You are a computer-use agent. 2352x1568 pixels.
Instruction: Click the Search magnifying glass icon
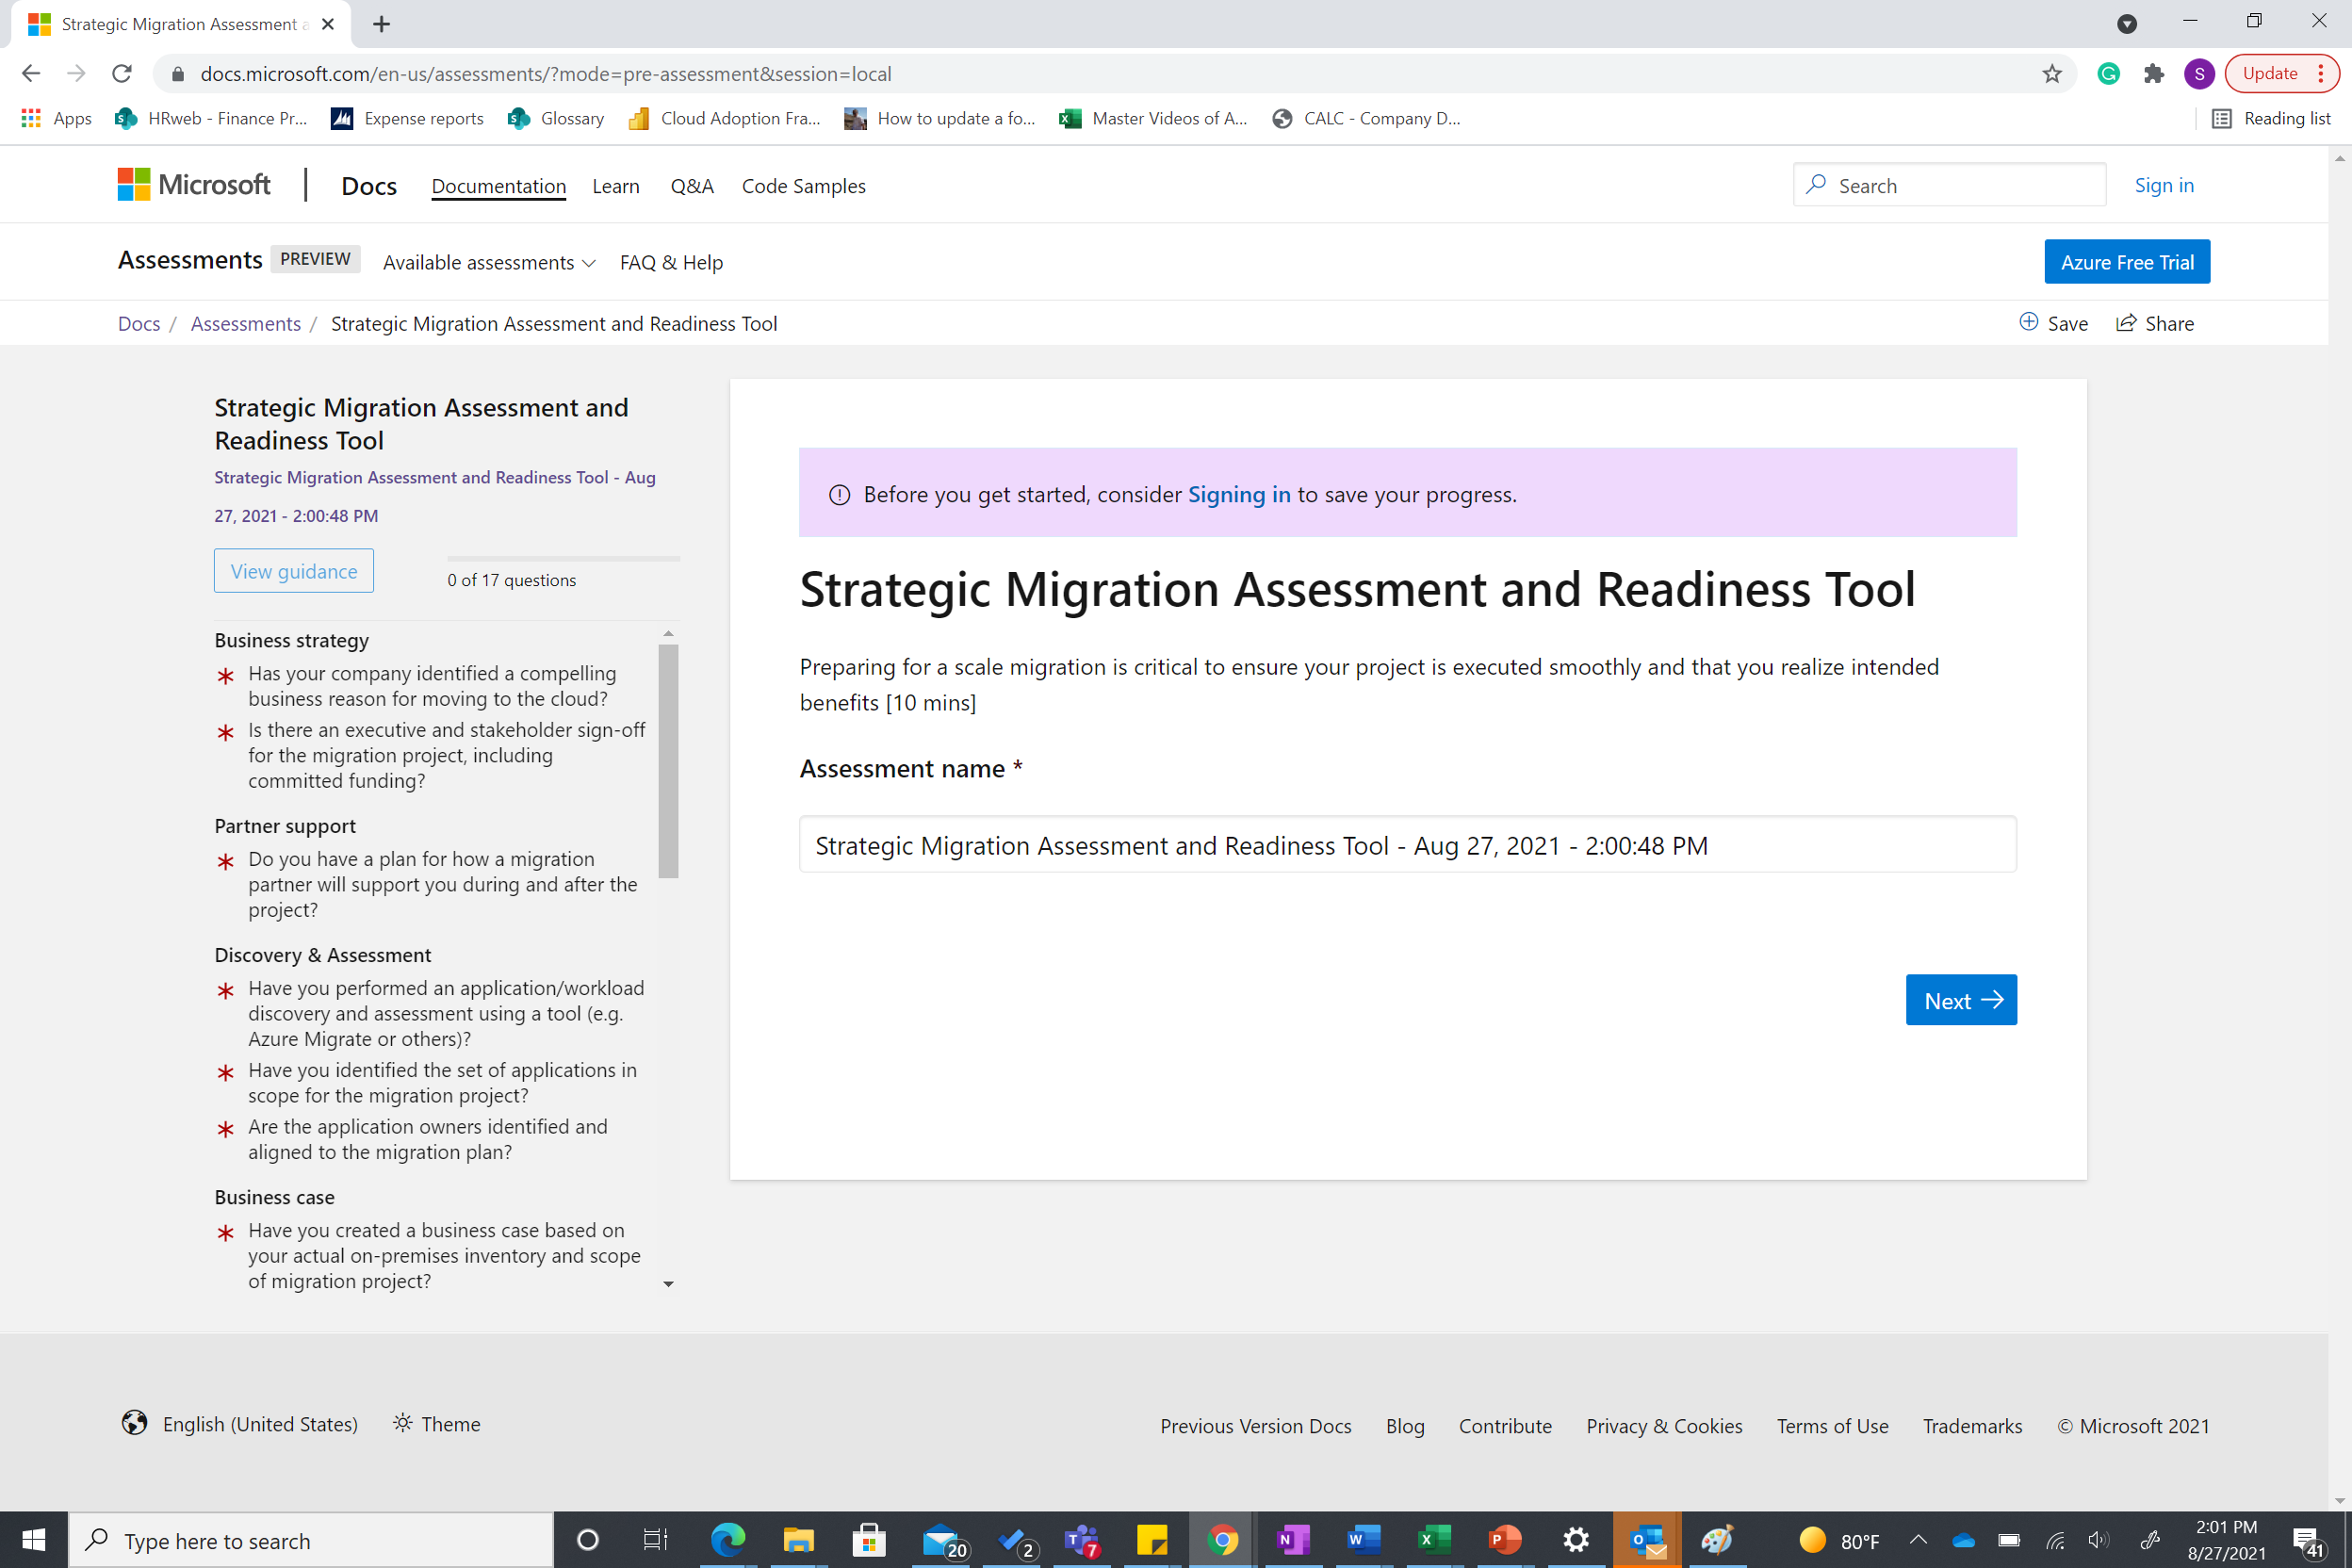click(1819, 186)
